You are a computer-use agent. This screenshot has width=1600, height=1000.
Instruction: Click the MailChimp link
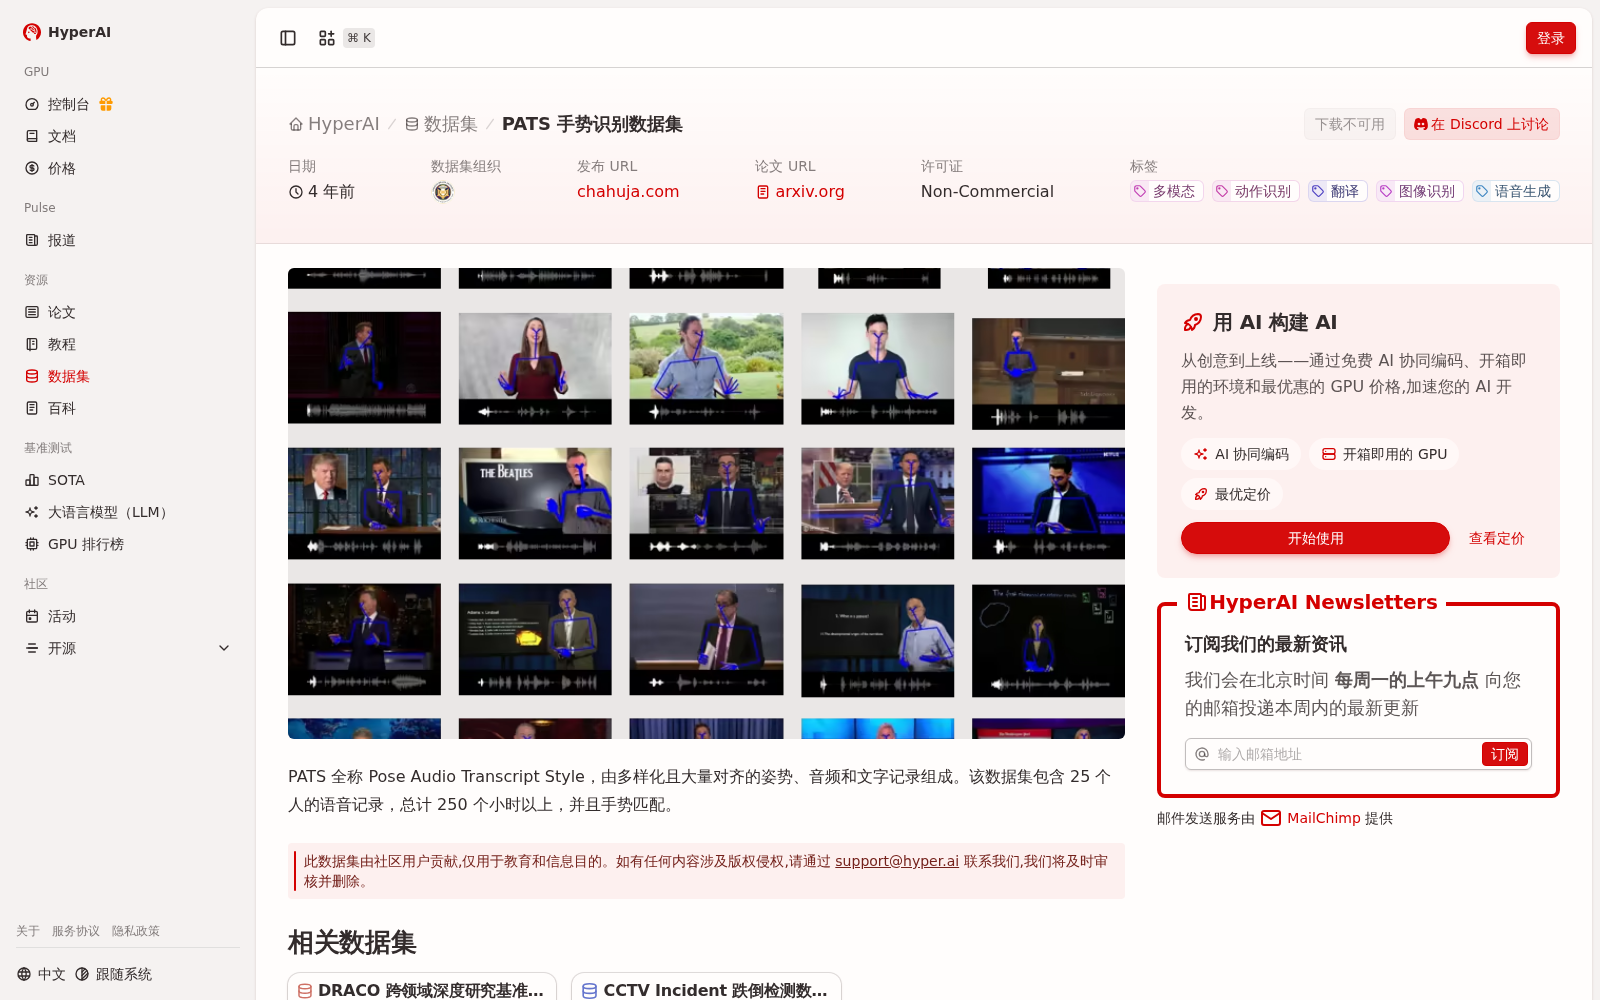coord(1324,818)
